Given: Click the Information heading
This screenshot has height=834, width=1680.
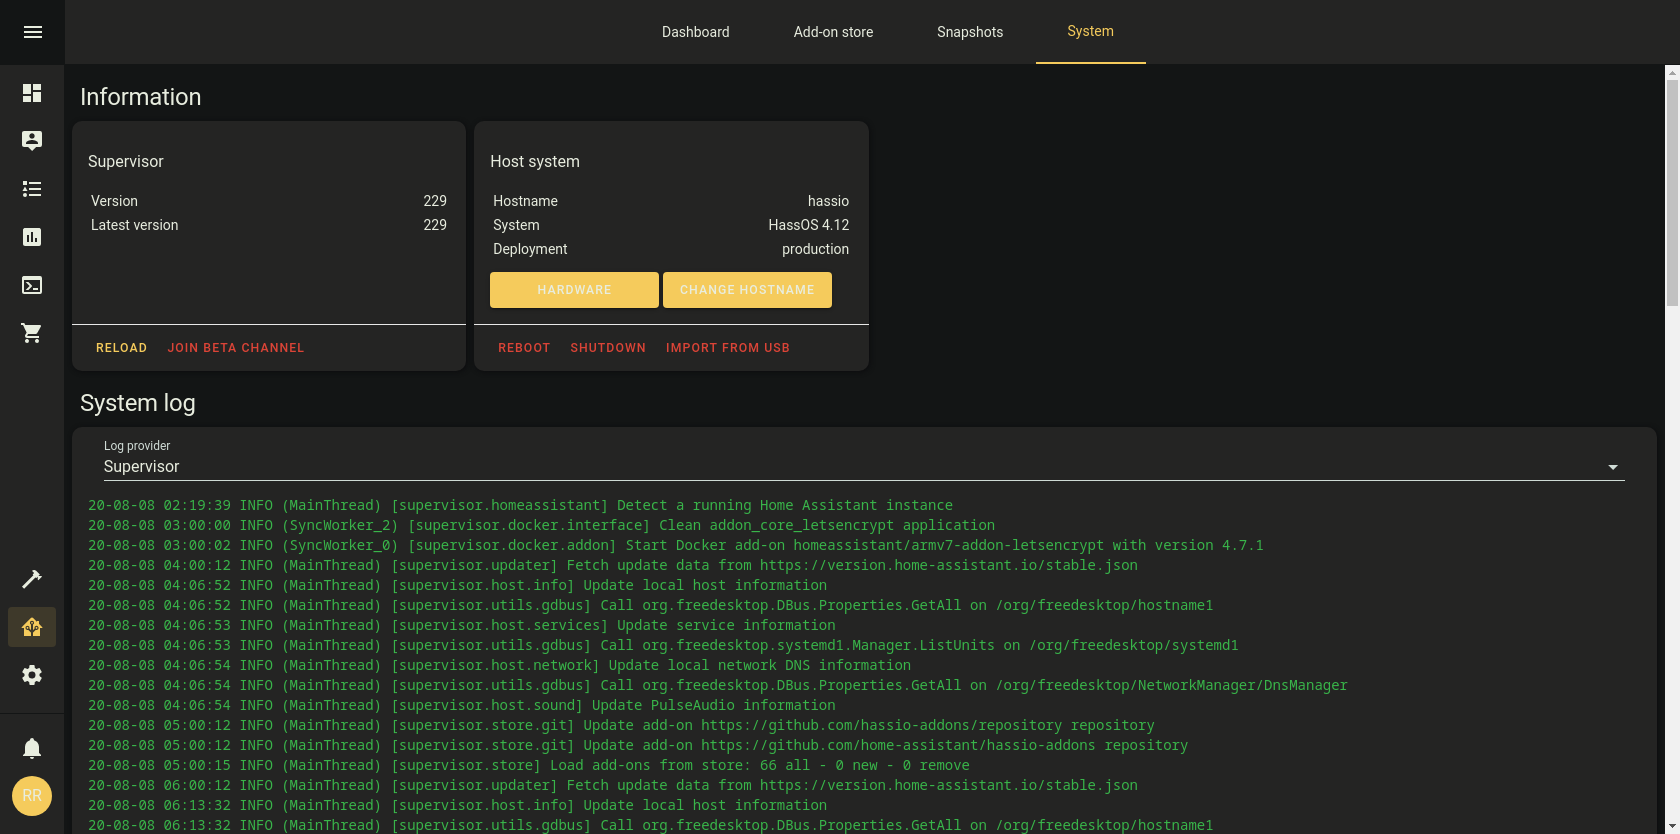Looking at the screenshot, I should (x=141, y=97).
